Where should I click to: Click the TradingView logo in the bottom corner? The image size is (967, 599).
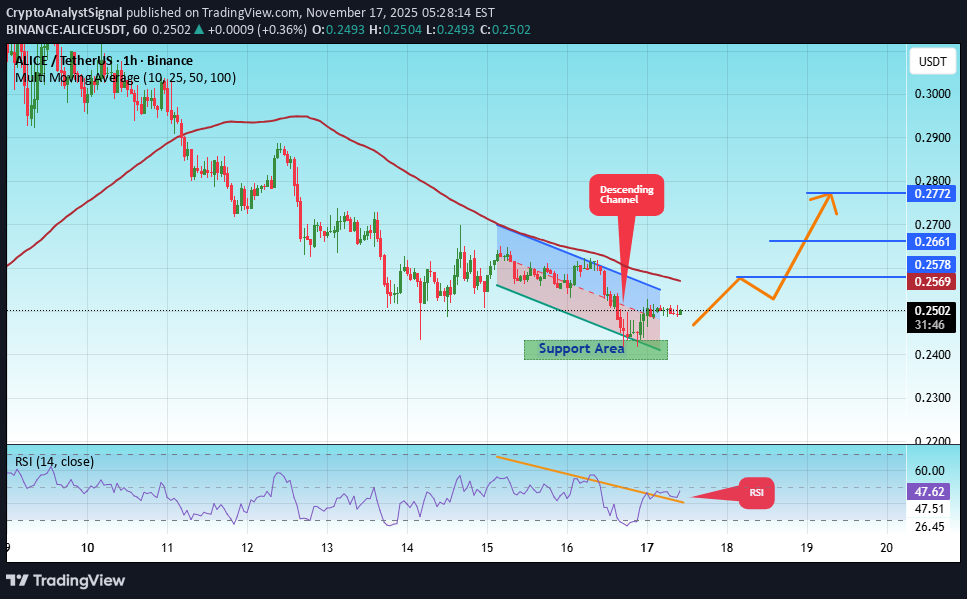click(66, 580)
